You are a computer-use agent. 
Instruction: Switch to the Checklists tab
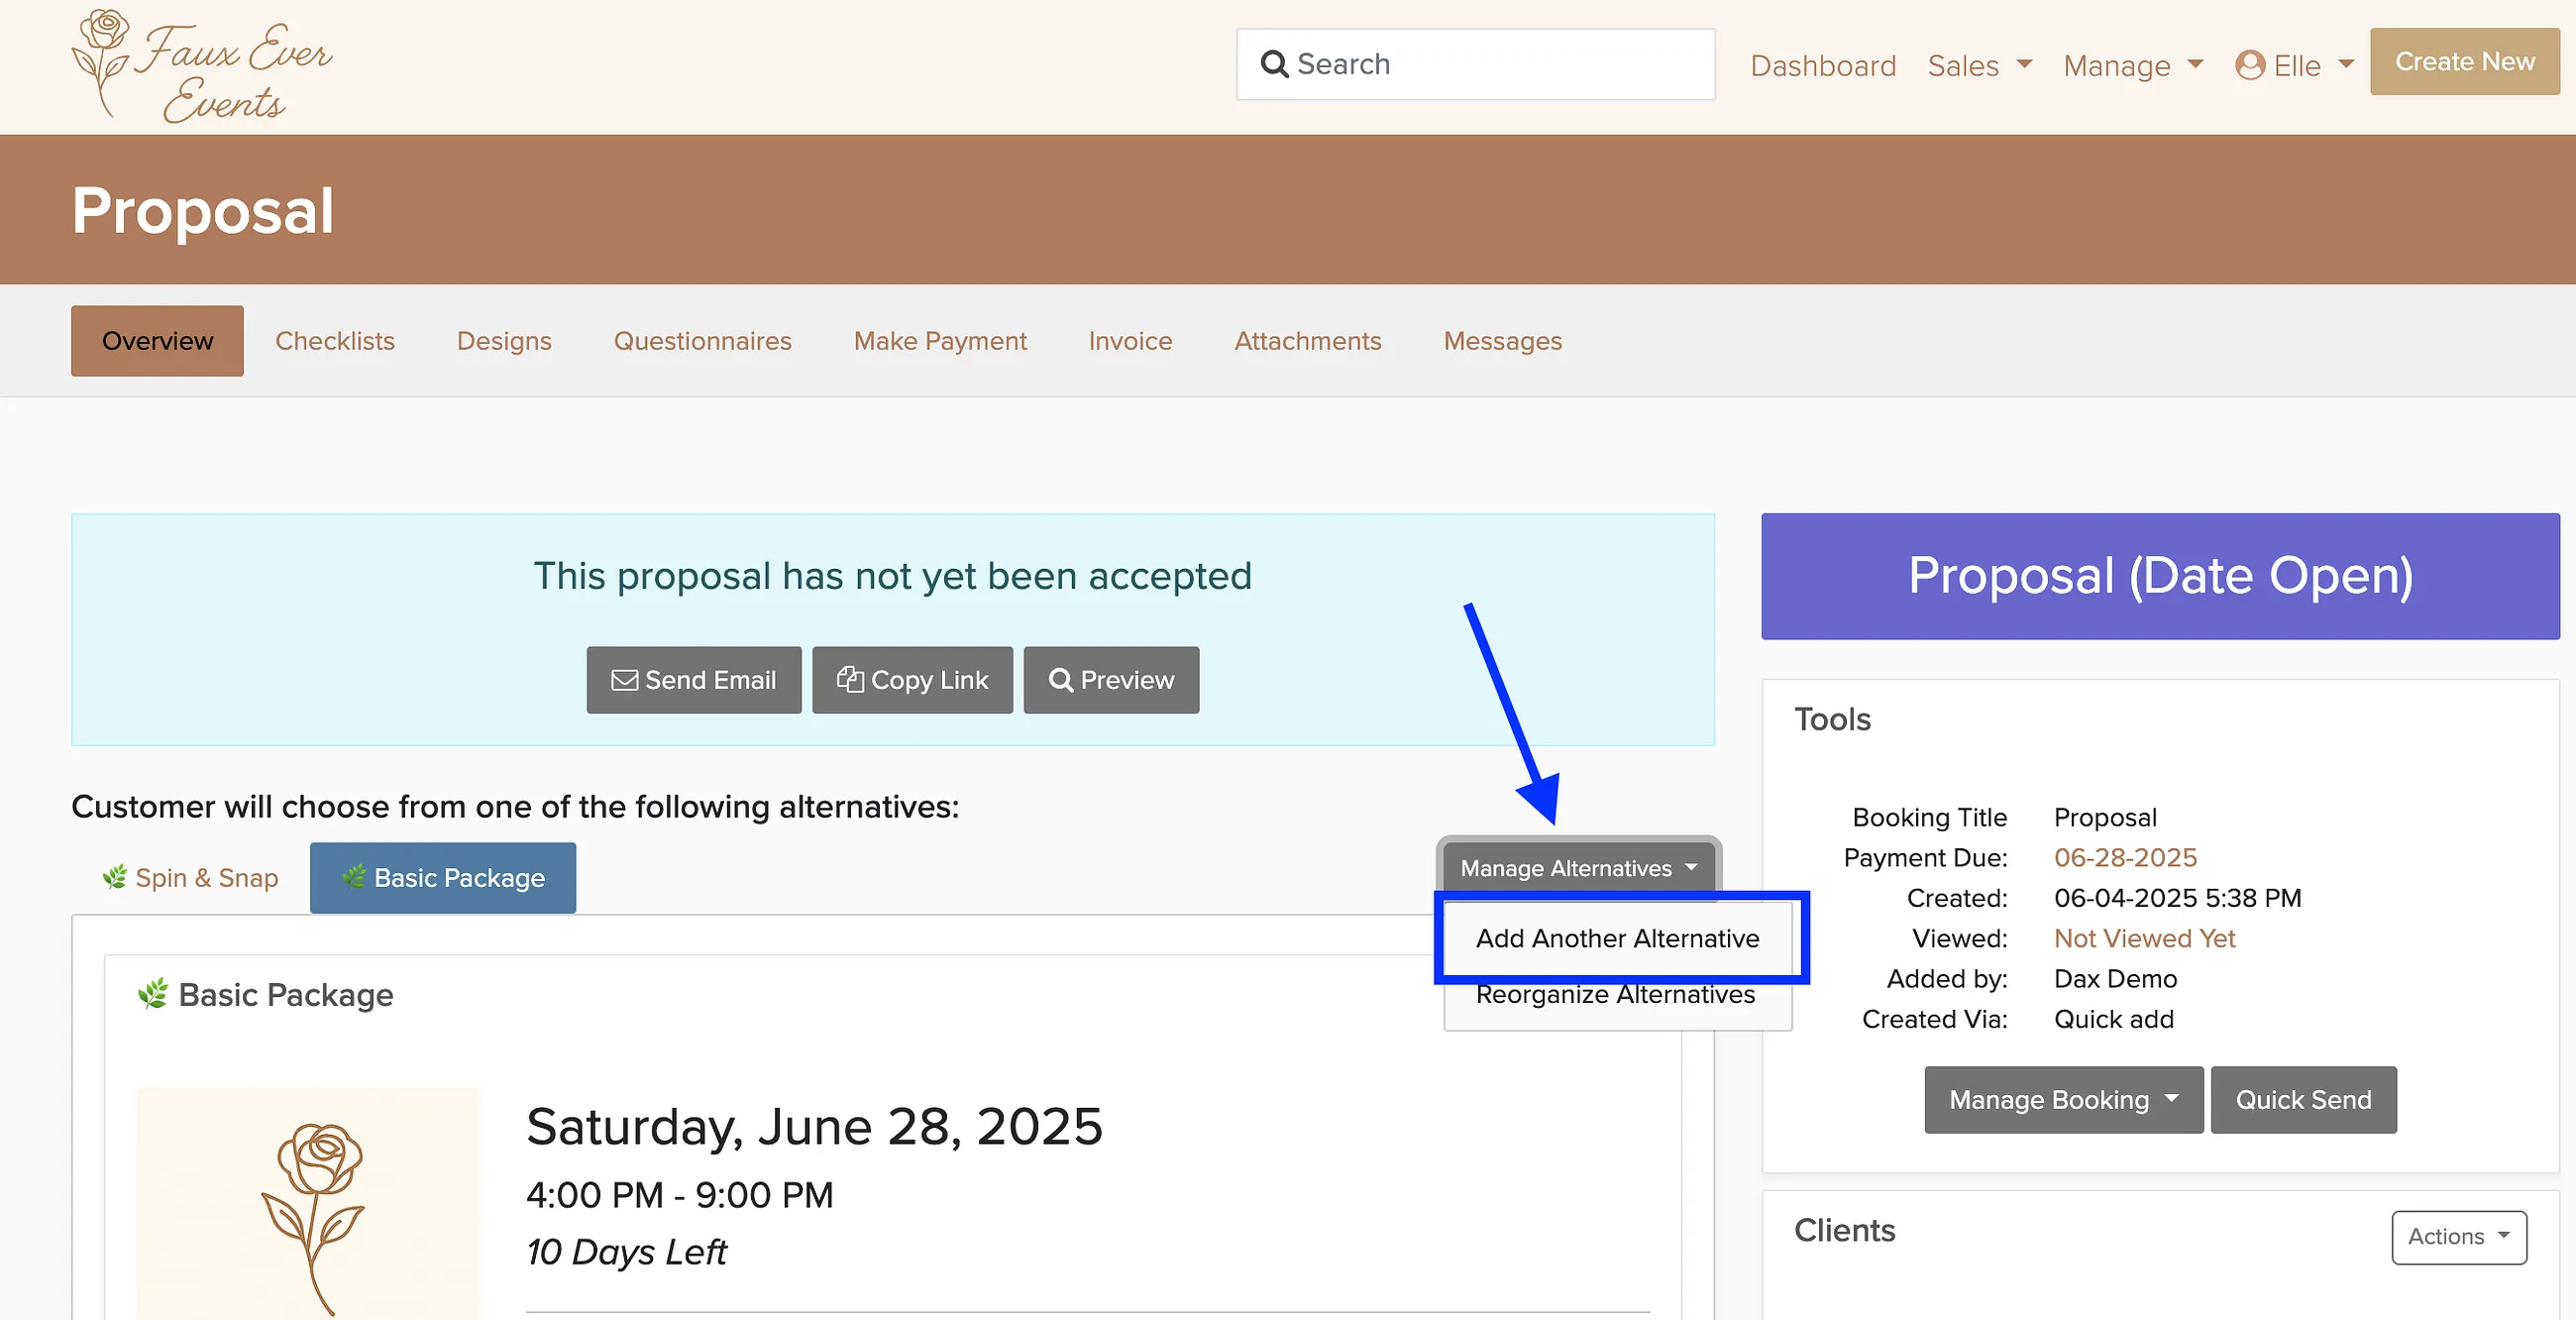pyautogui.click(x=335, y=341)
